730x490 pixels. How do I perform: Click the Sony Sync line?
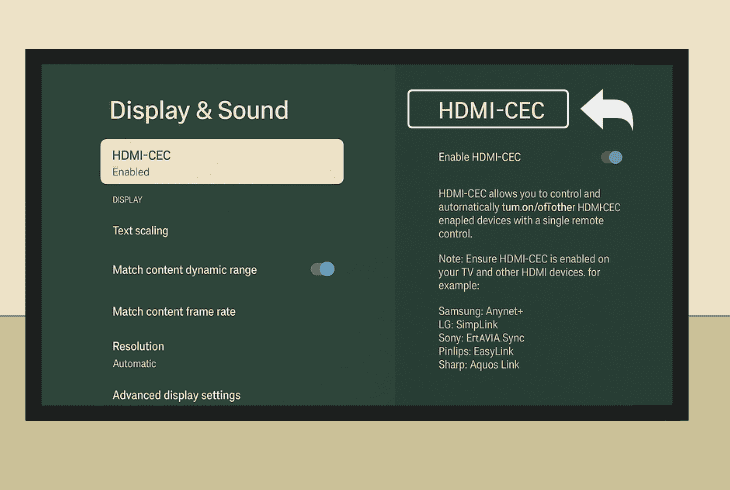pos(481,338)
